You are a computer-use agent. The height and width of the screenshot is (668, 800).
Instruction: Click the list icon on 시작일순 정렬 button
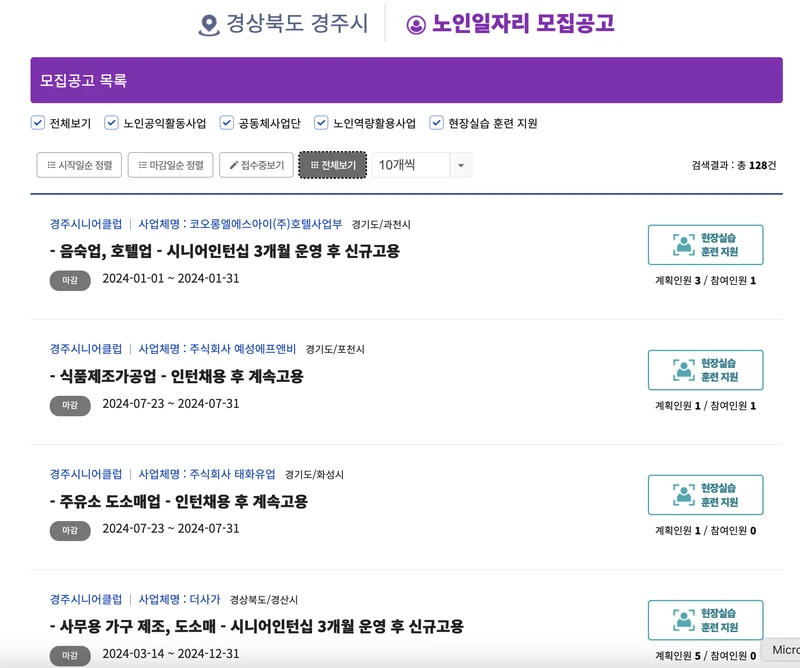click(52, 164)
